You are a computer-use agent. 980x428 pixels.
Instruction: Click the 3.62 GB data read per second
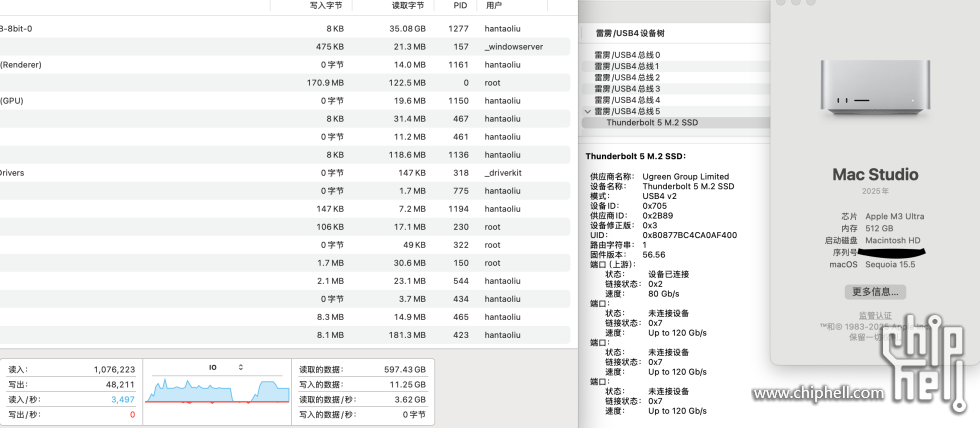pos(409,400)
